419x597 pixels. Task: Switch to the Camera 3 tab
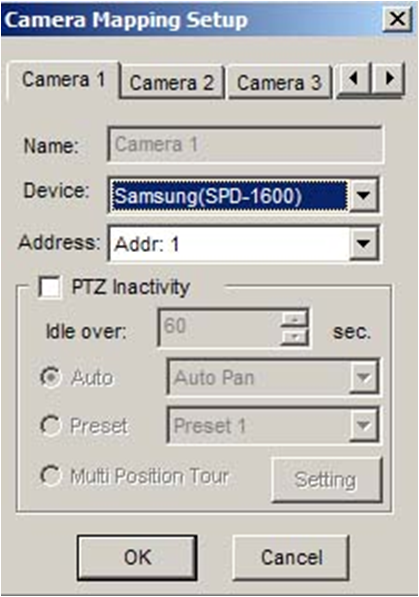[279, 83]
